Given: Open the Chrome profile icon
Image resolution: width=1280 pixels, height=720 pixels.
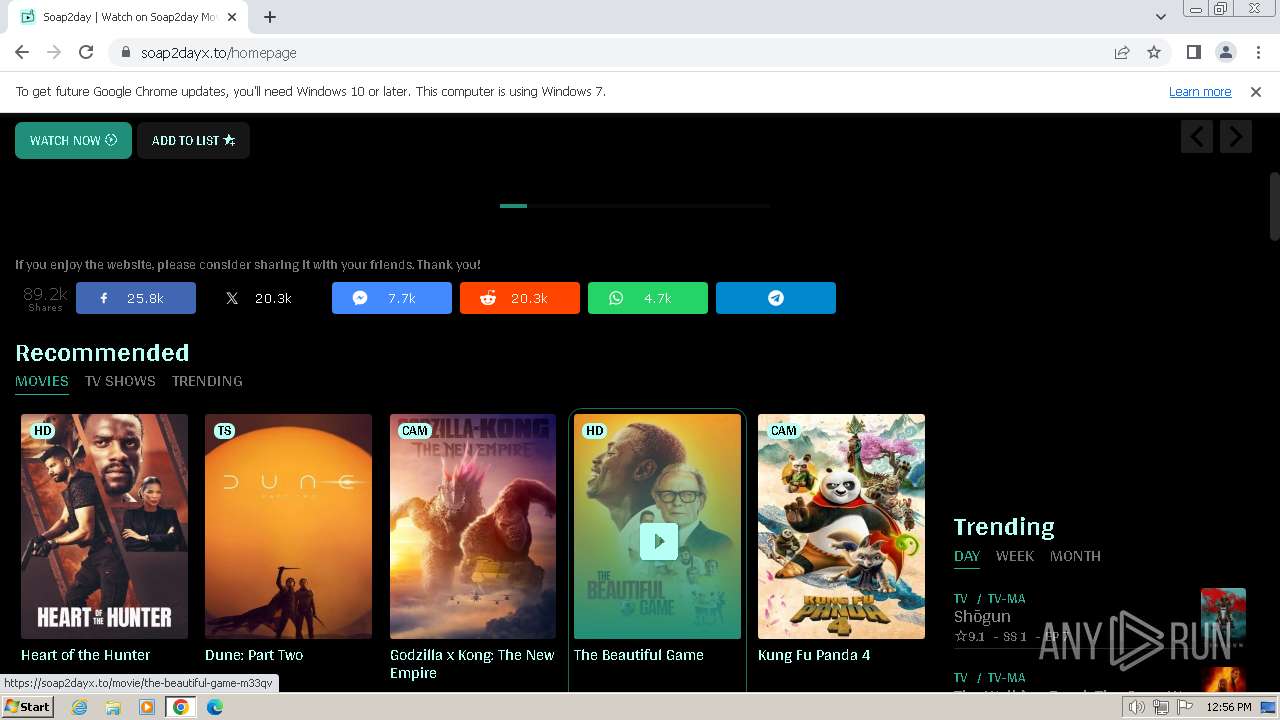Looking at the screenshot, I should point(1225,52).
